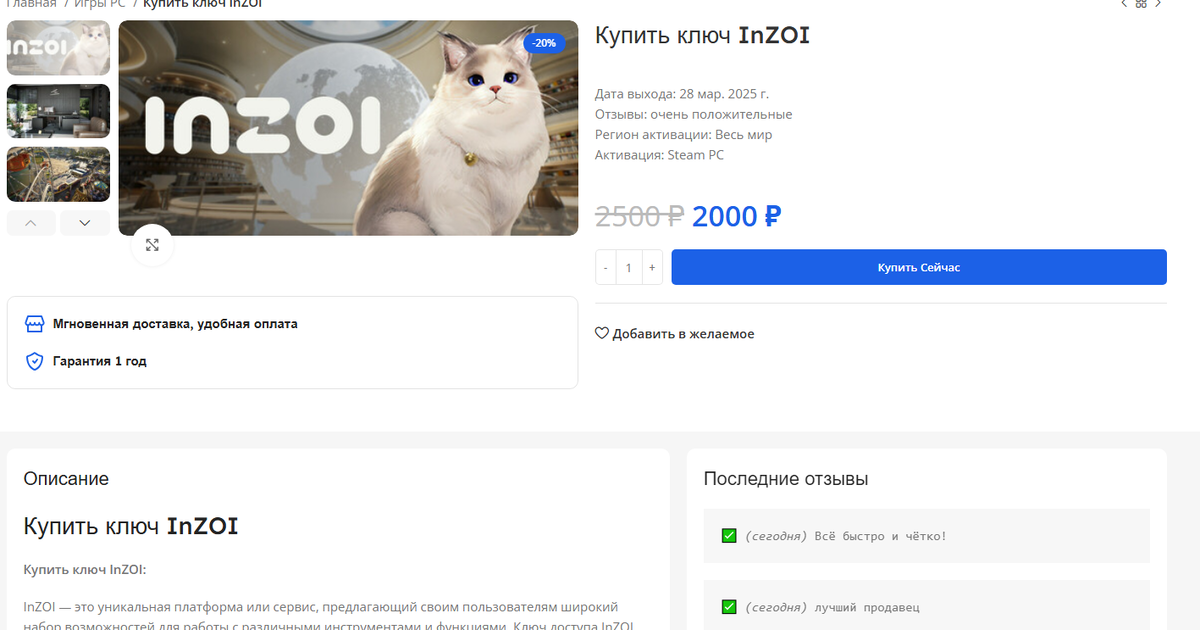This screenshot has height=630, width=1200.
Task: Click the -20% discount badge
Action: pos(545,43)
